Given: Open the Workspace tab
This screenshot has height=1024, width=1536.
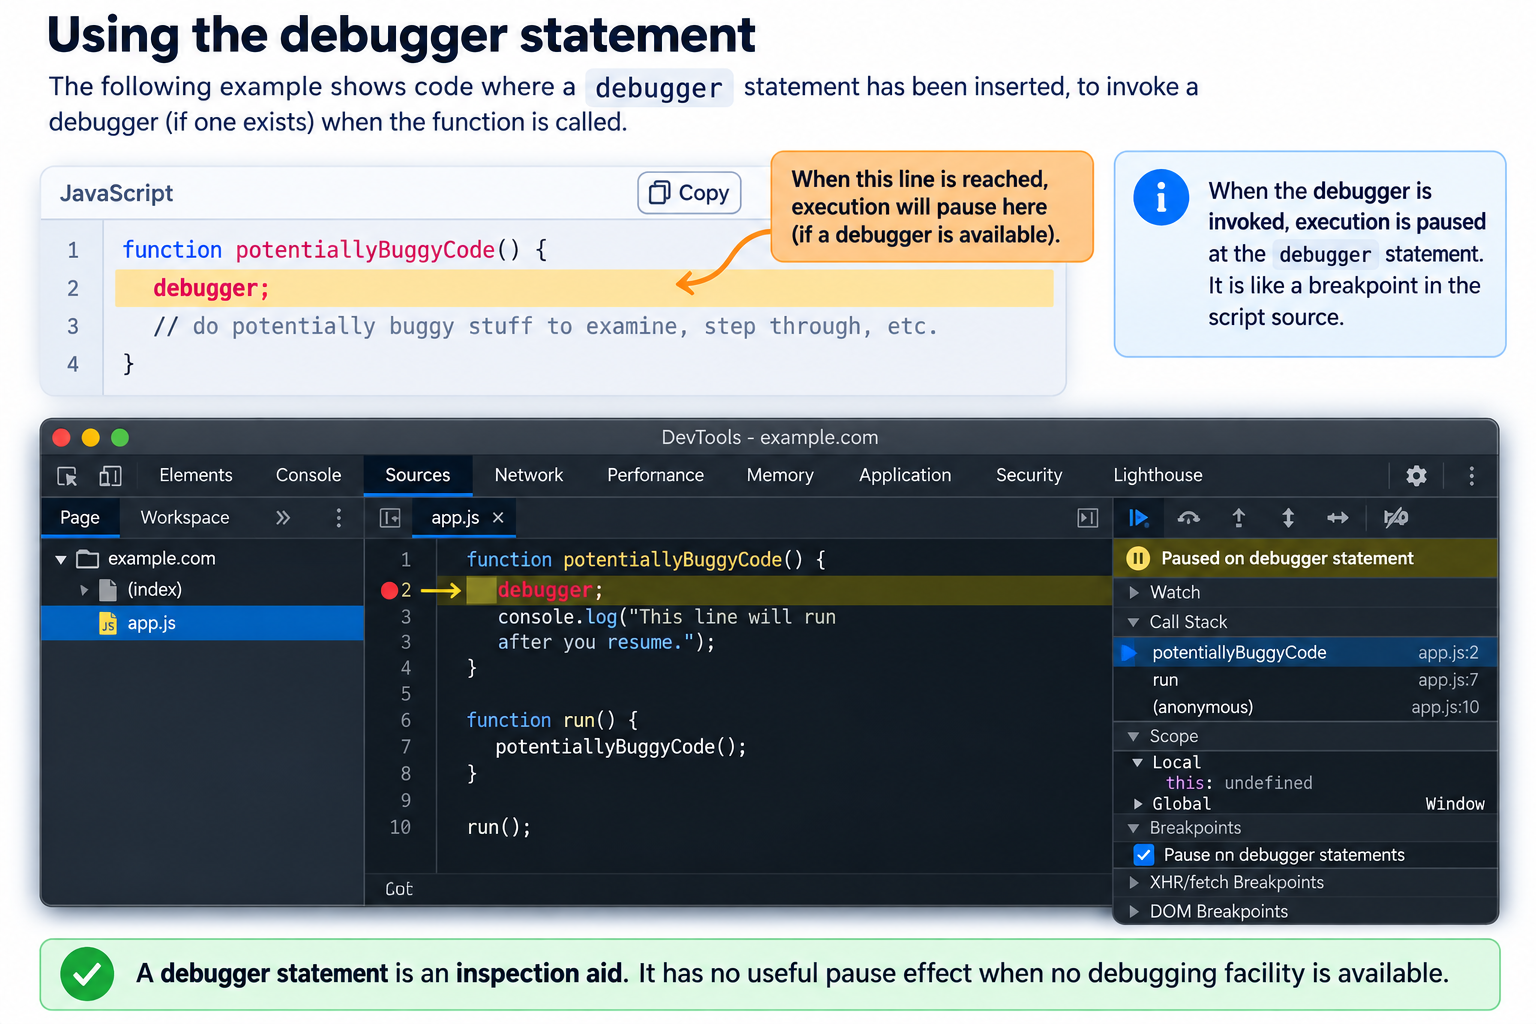Looking at the screenshot, I should [185, 518].
